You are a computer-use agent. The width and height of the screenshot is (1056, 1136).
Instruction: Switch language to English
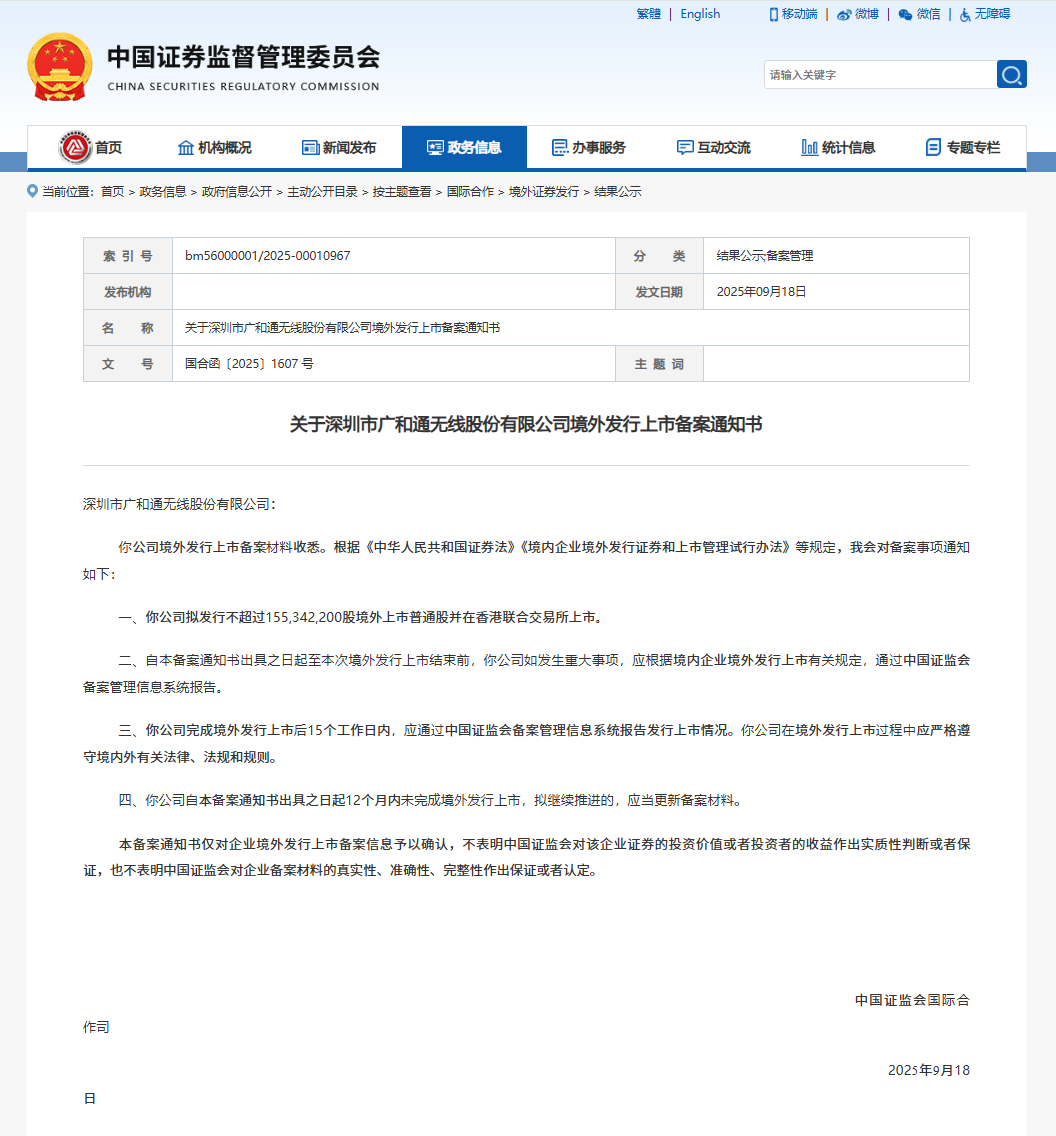point(700,14)
